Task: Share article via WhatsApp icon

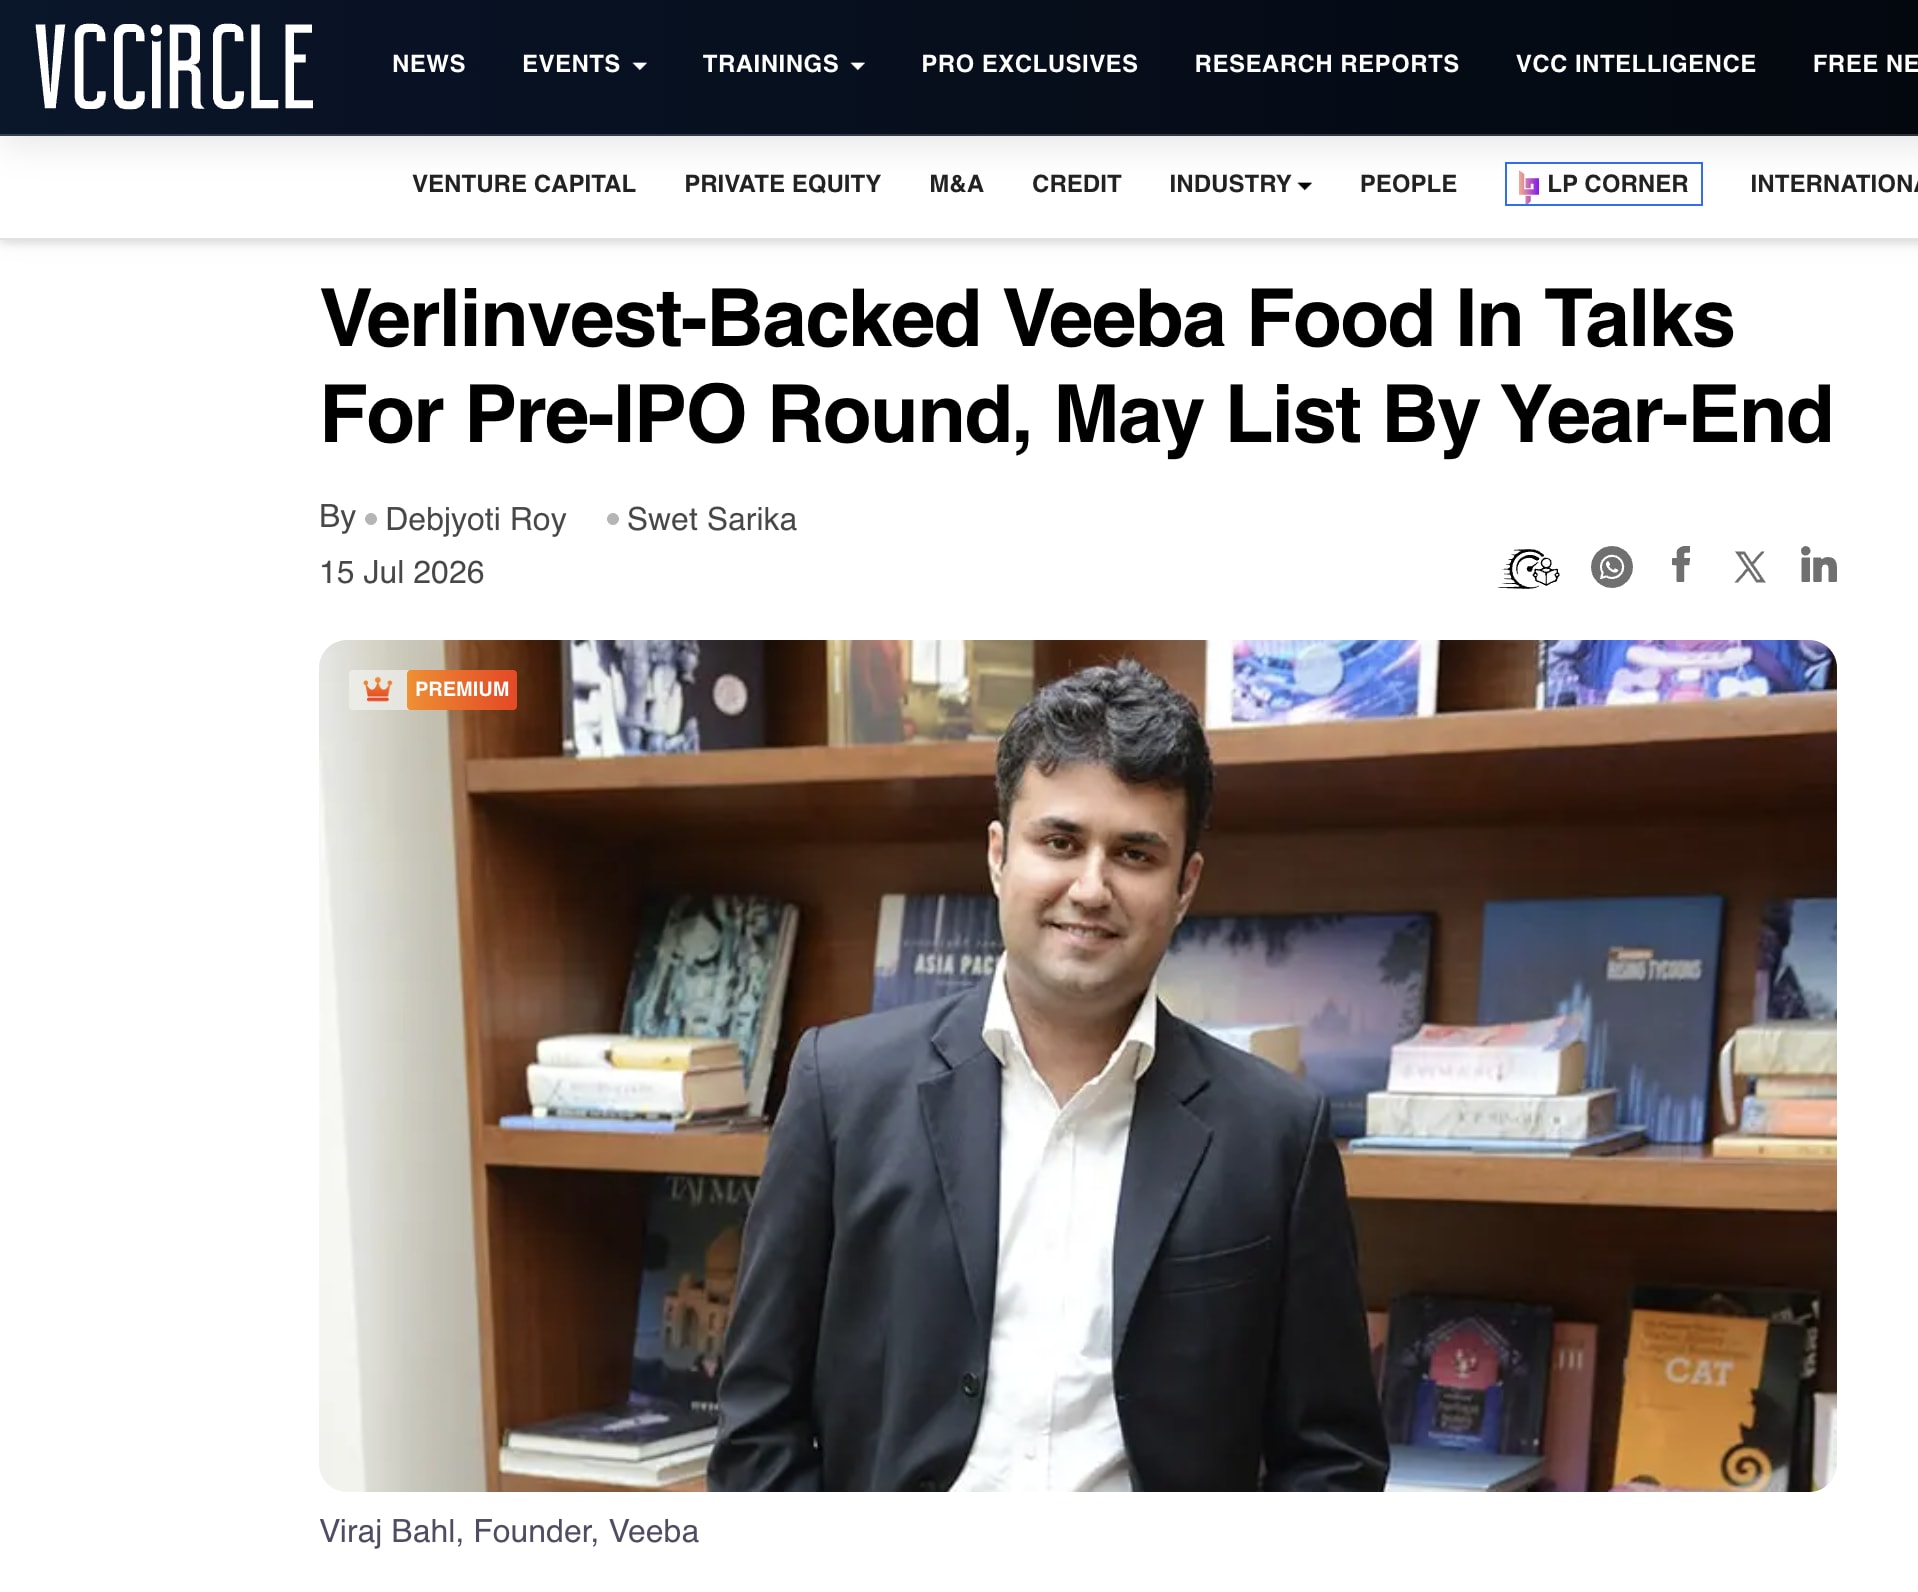Action: pyautogui.click(x=1611, y=567)
